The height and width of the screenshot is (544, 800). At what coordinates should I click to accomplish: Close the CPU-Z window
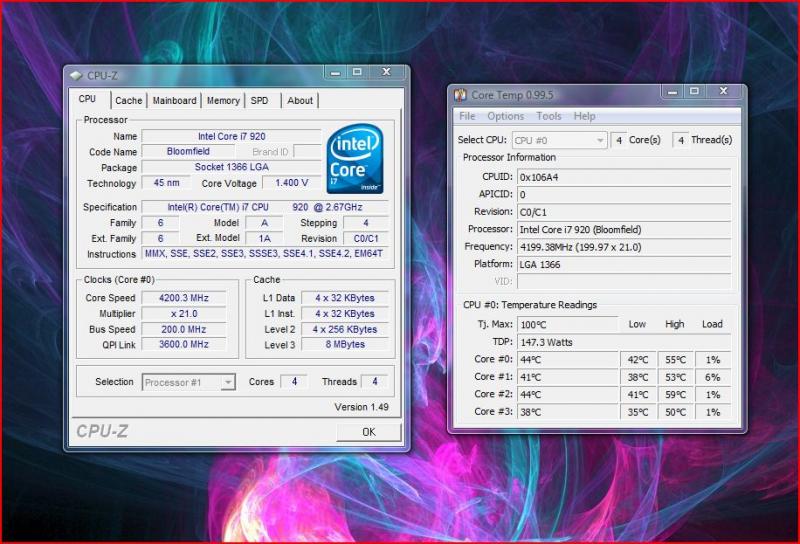coord(387,72)
